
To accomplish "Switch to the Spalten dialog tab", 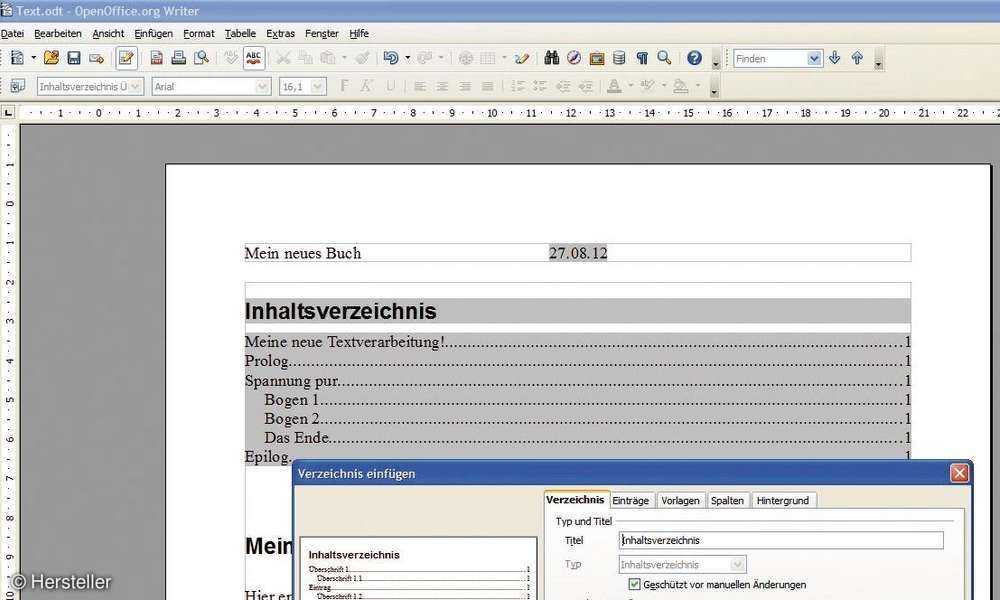I will [727, 500].
